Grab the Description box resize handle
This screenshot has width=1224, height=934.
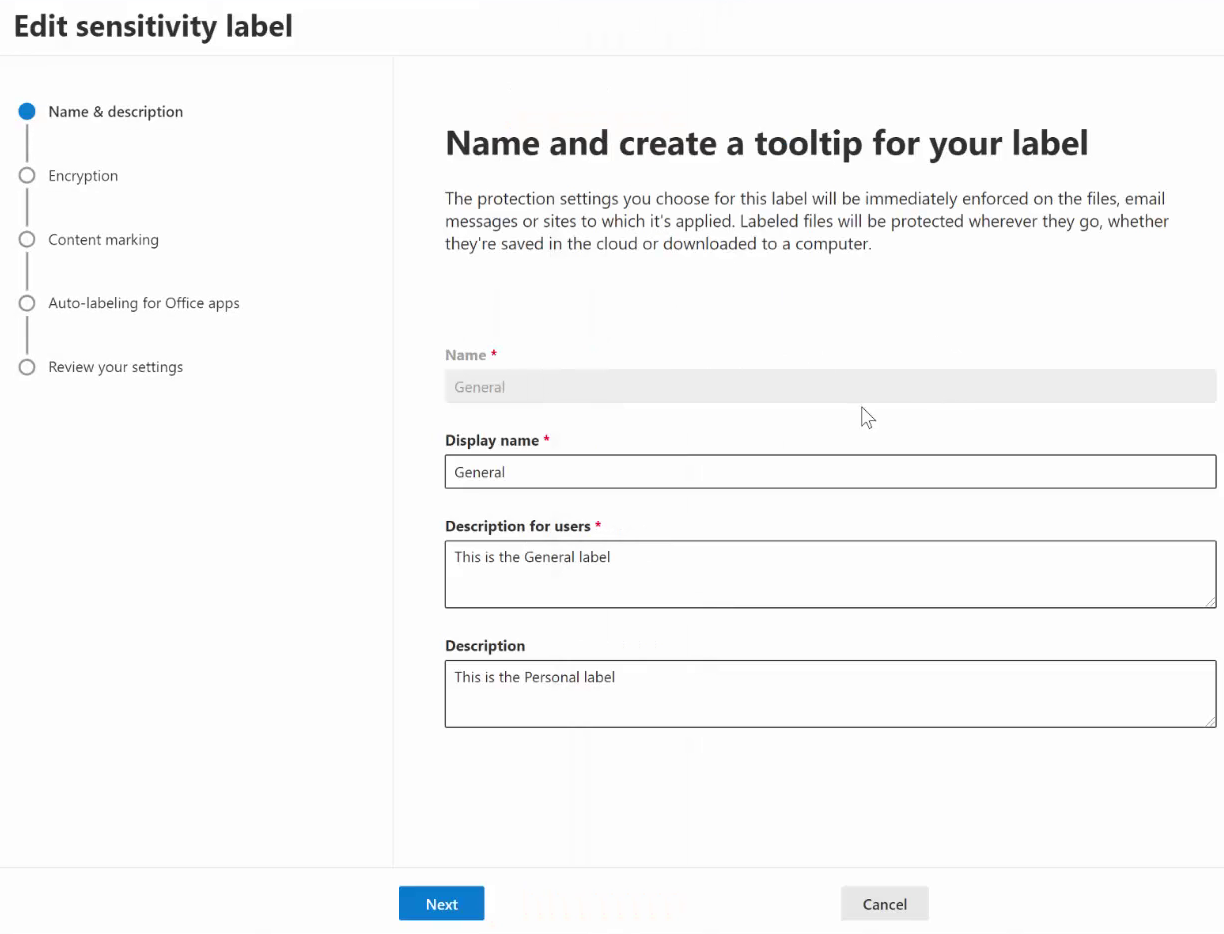pyautogui.click(x=1210, y=721)
